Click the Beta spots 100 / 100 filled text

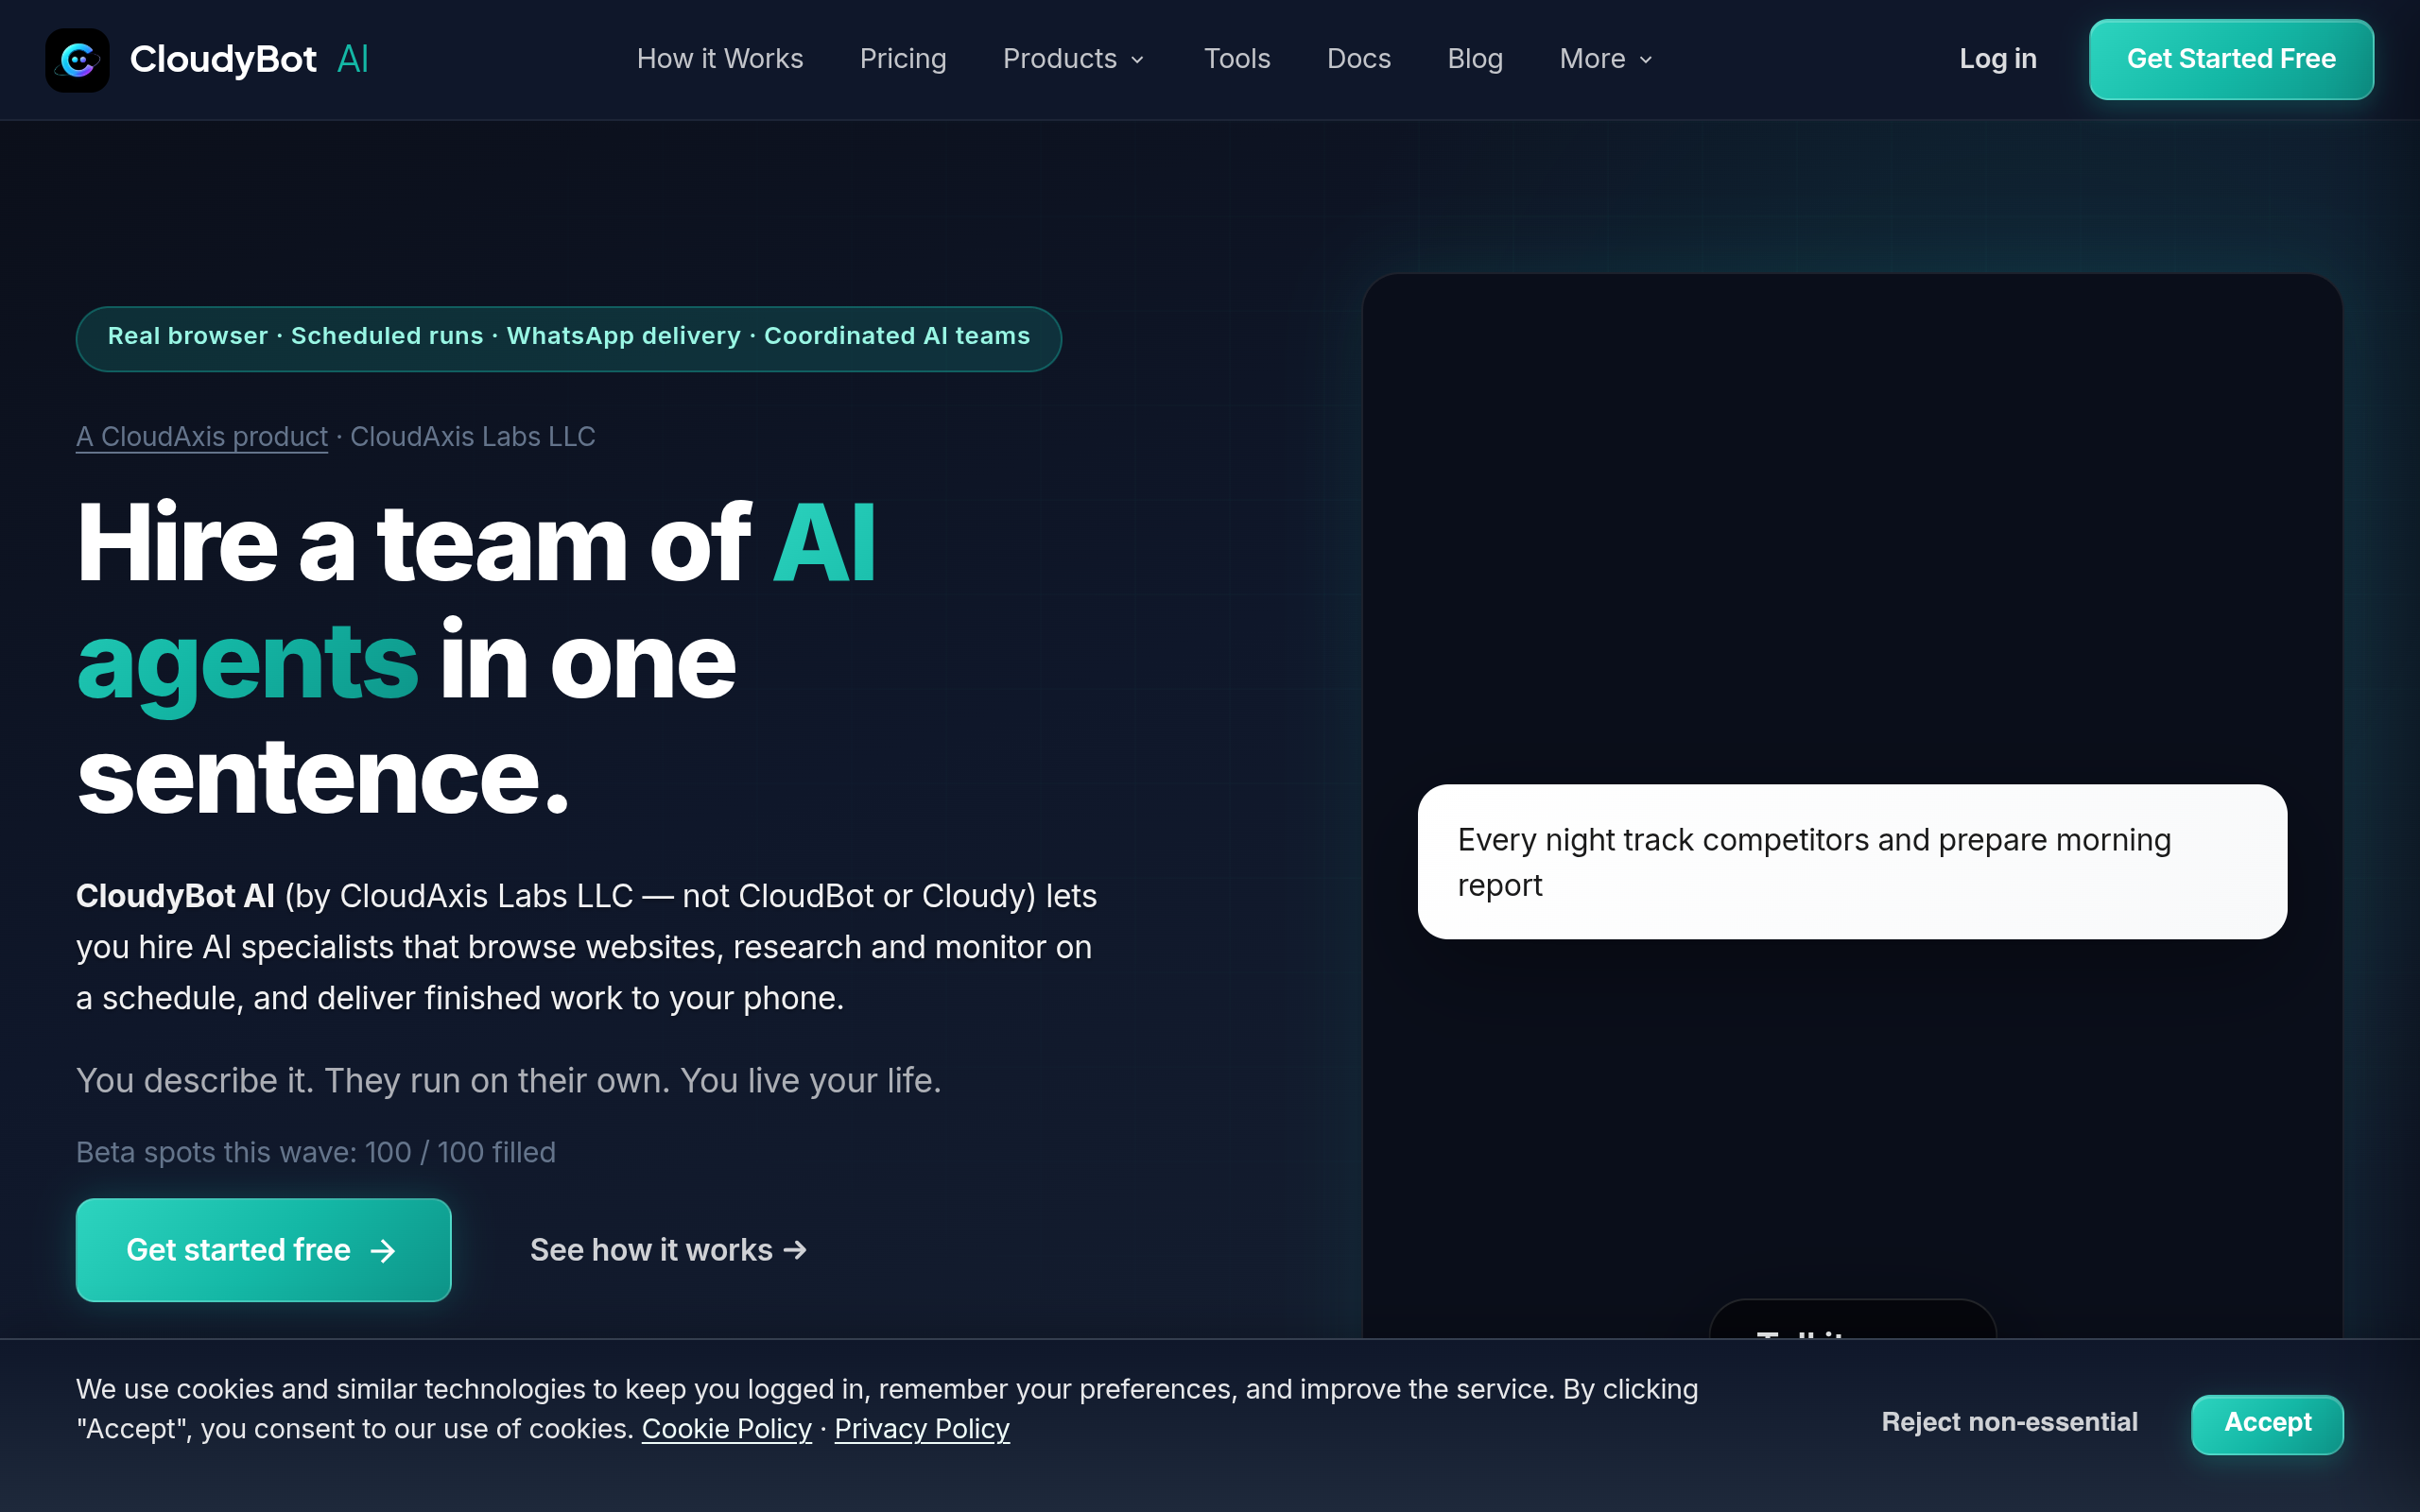(316, 1152)
